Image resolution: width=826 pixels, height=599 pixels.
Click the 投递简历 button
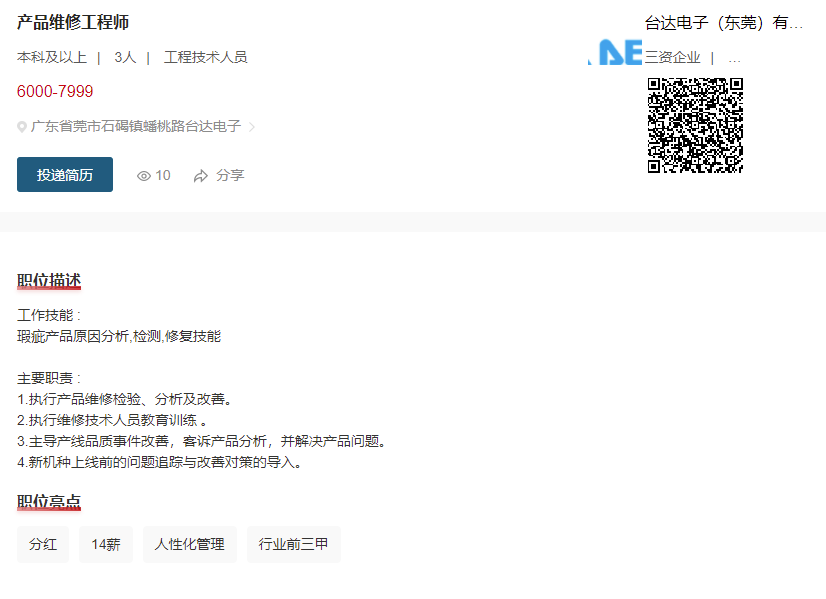[65, 175]
